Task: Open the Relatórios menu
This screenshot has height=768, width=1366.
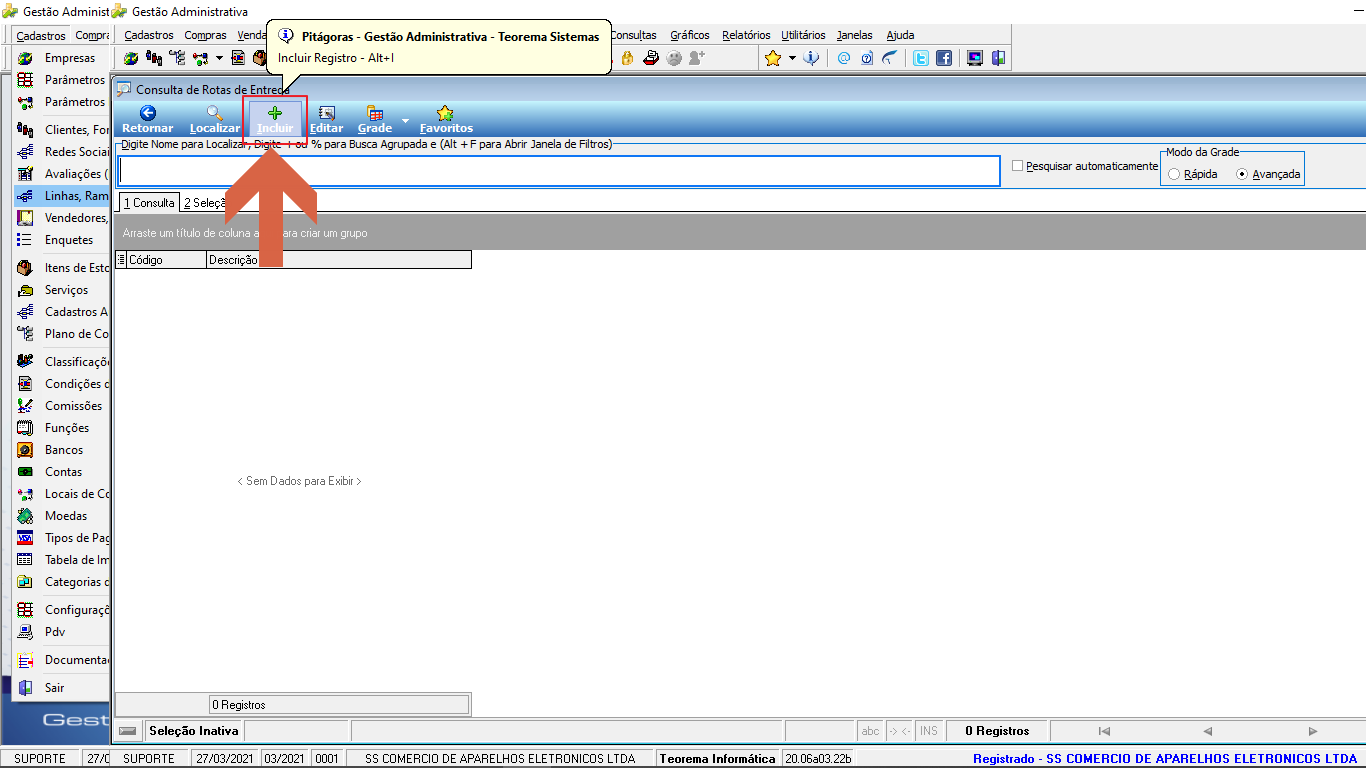Action: (x=746, y=35)
